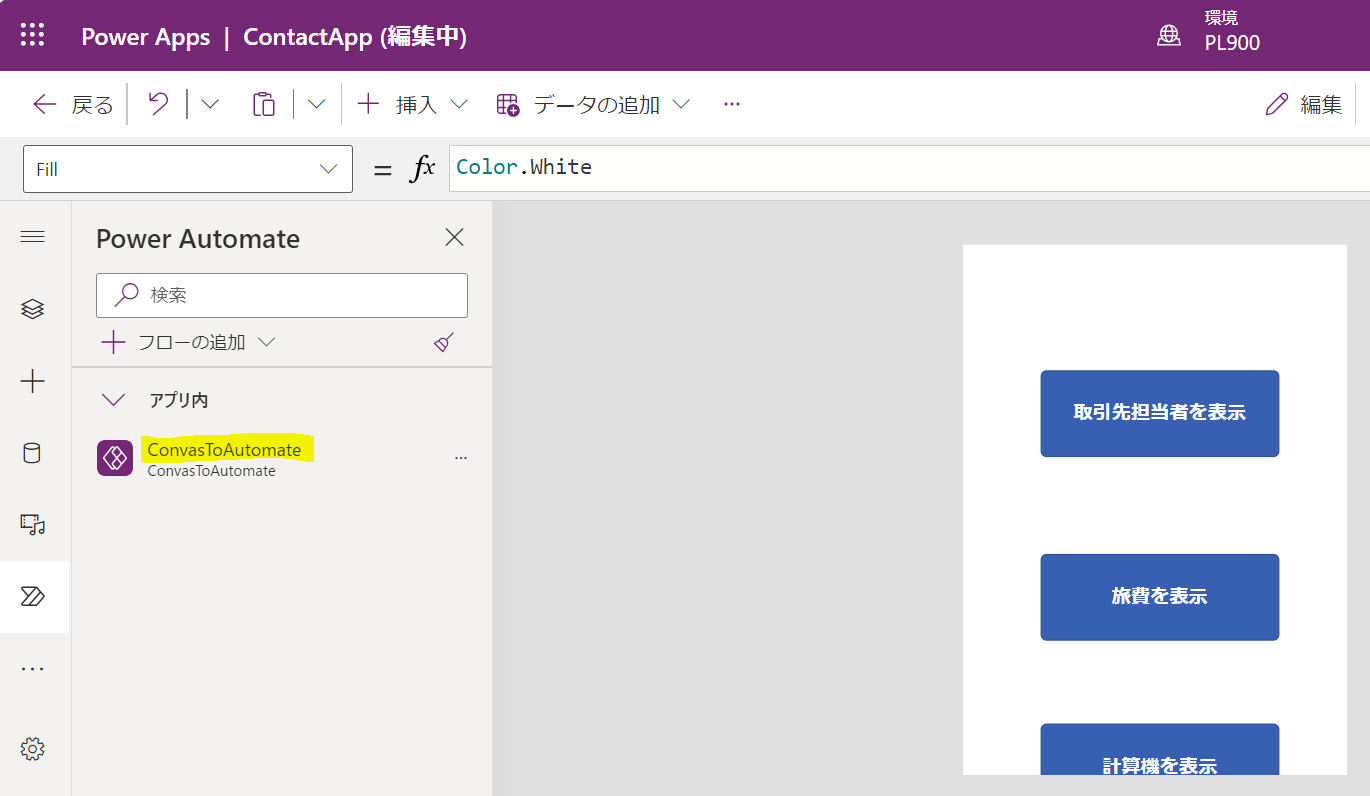
Task: Click the 旅費を表示 button
Action: pos(1160,597)
